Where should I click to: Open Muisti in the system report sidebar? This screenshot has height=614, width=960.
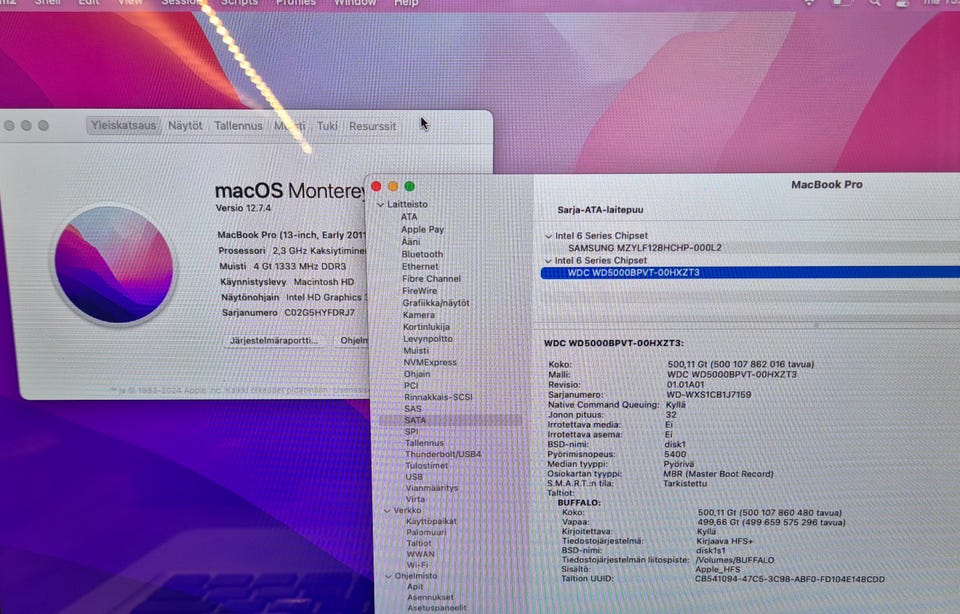coord(416,351)
